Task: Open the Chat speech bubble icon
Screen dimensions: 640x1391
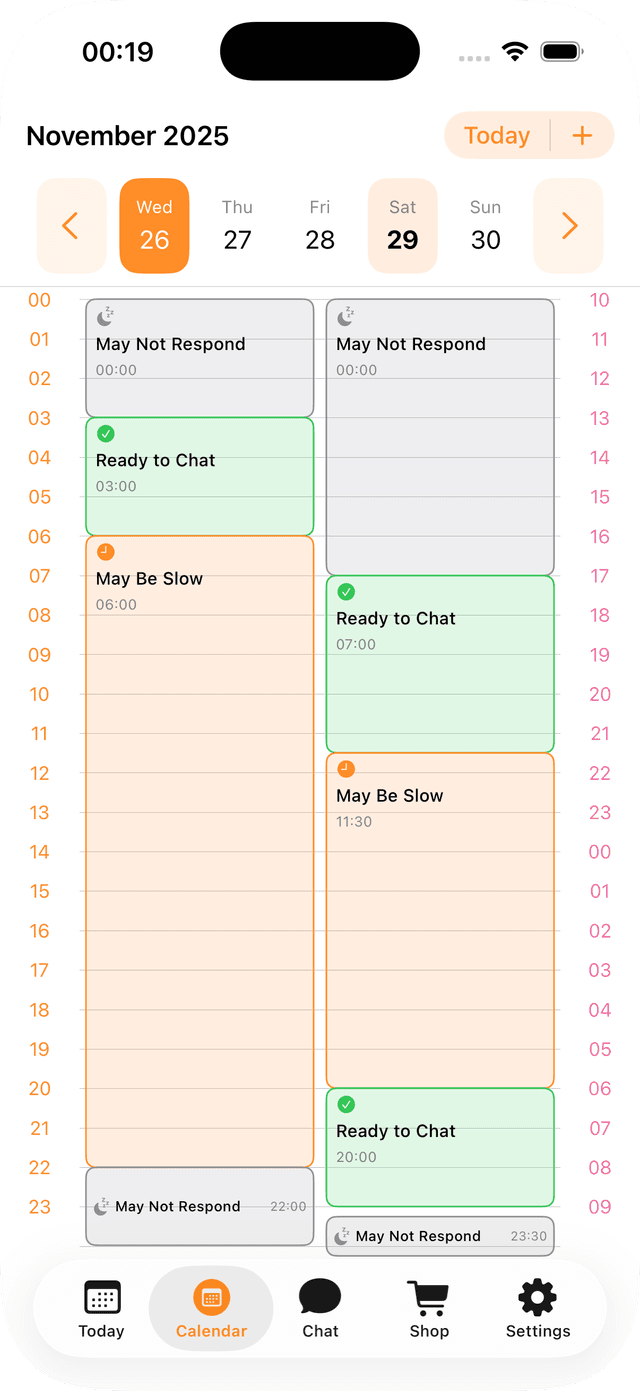Action: (319, 1297)
